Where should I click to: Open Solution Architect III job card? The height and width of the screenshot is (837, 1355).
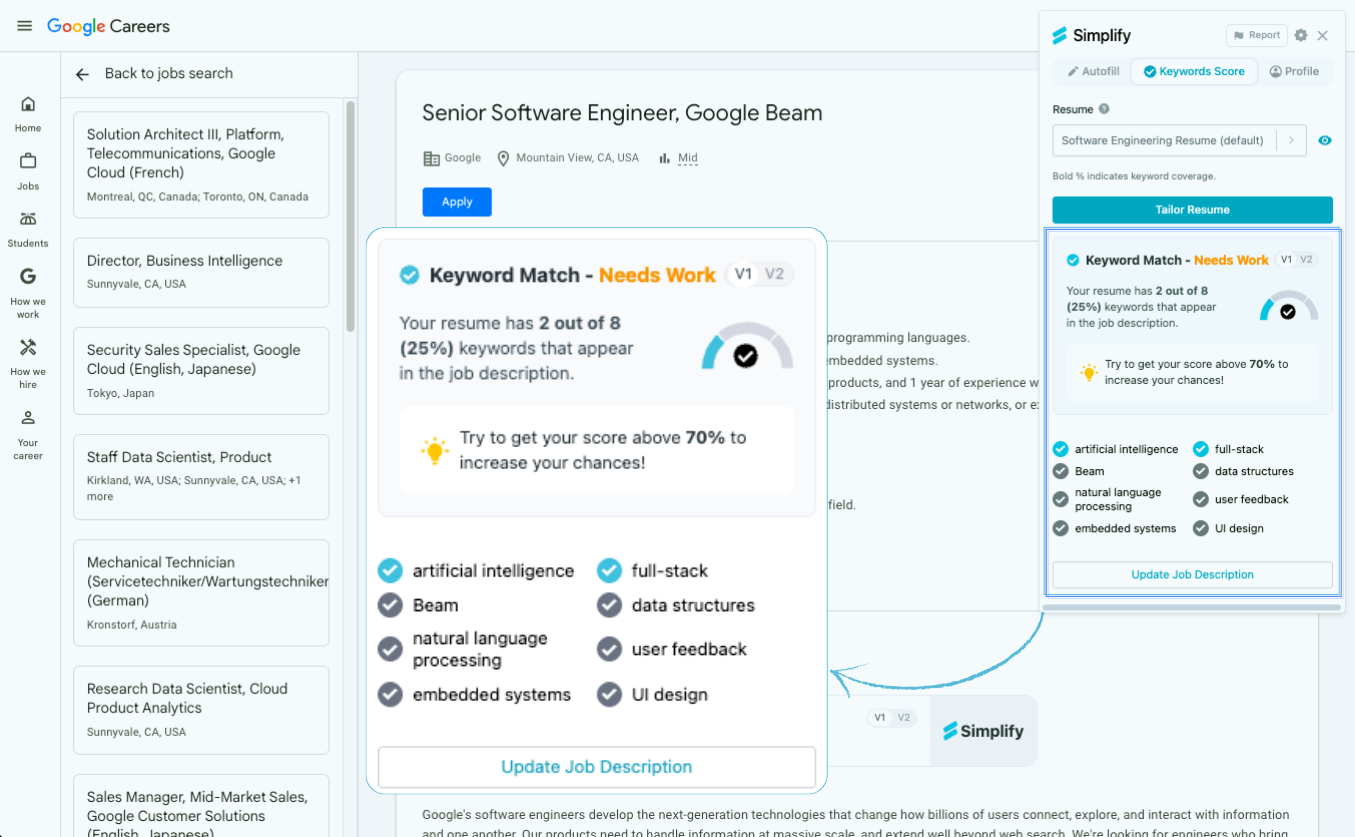coord(201,165)
